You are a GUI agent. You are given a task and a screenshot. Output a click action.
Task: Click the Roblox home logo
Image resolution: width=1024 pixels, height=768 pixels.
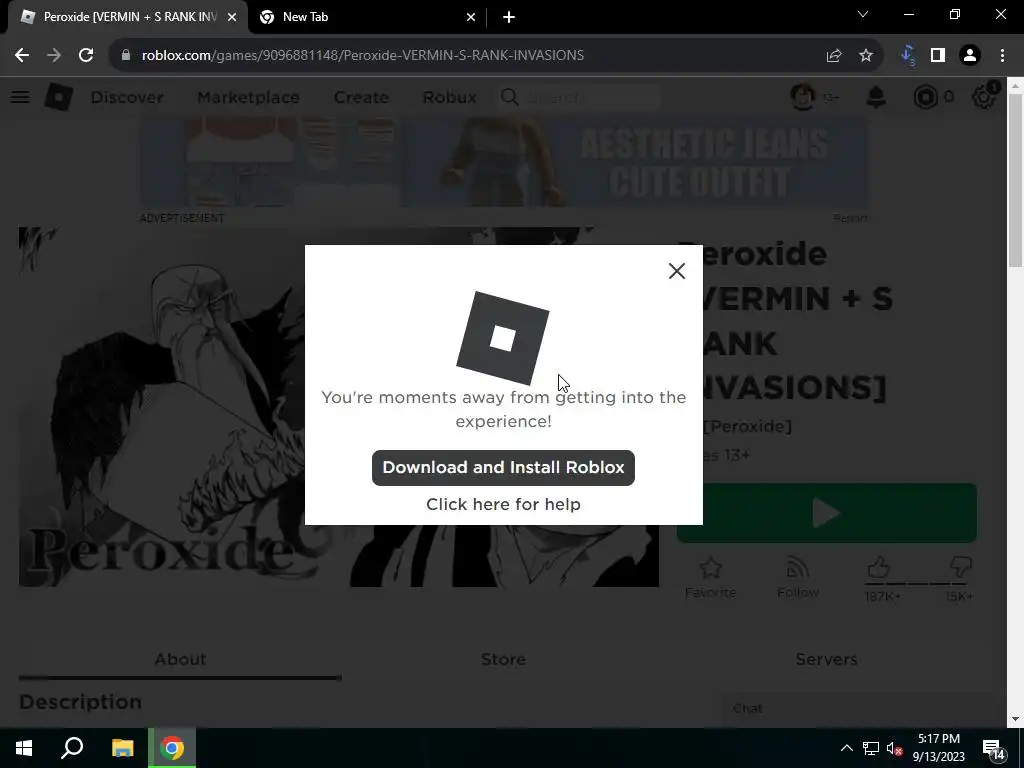coord(59,97)
